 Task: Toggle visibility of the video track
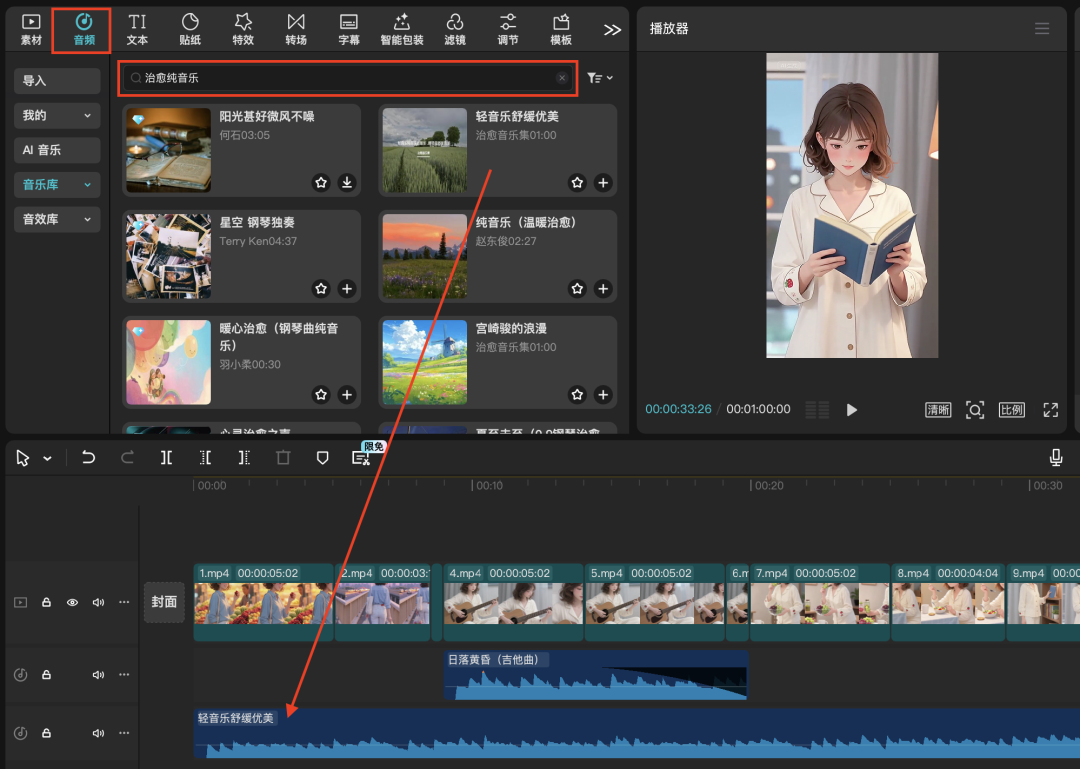pos(70,602)
